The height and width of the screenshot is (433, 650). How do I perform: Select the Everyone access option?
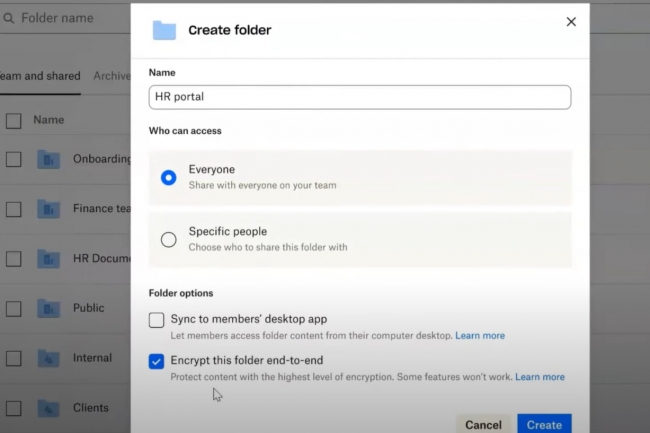[169, 177]
